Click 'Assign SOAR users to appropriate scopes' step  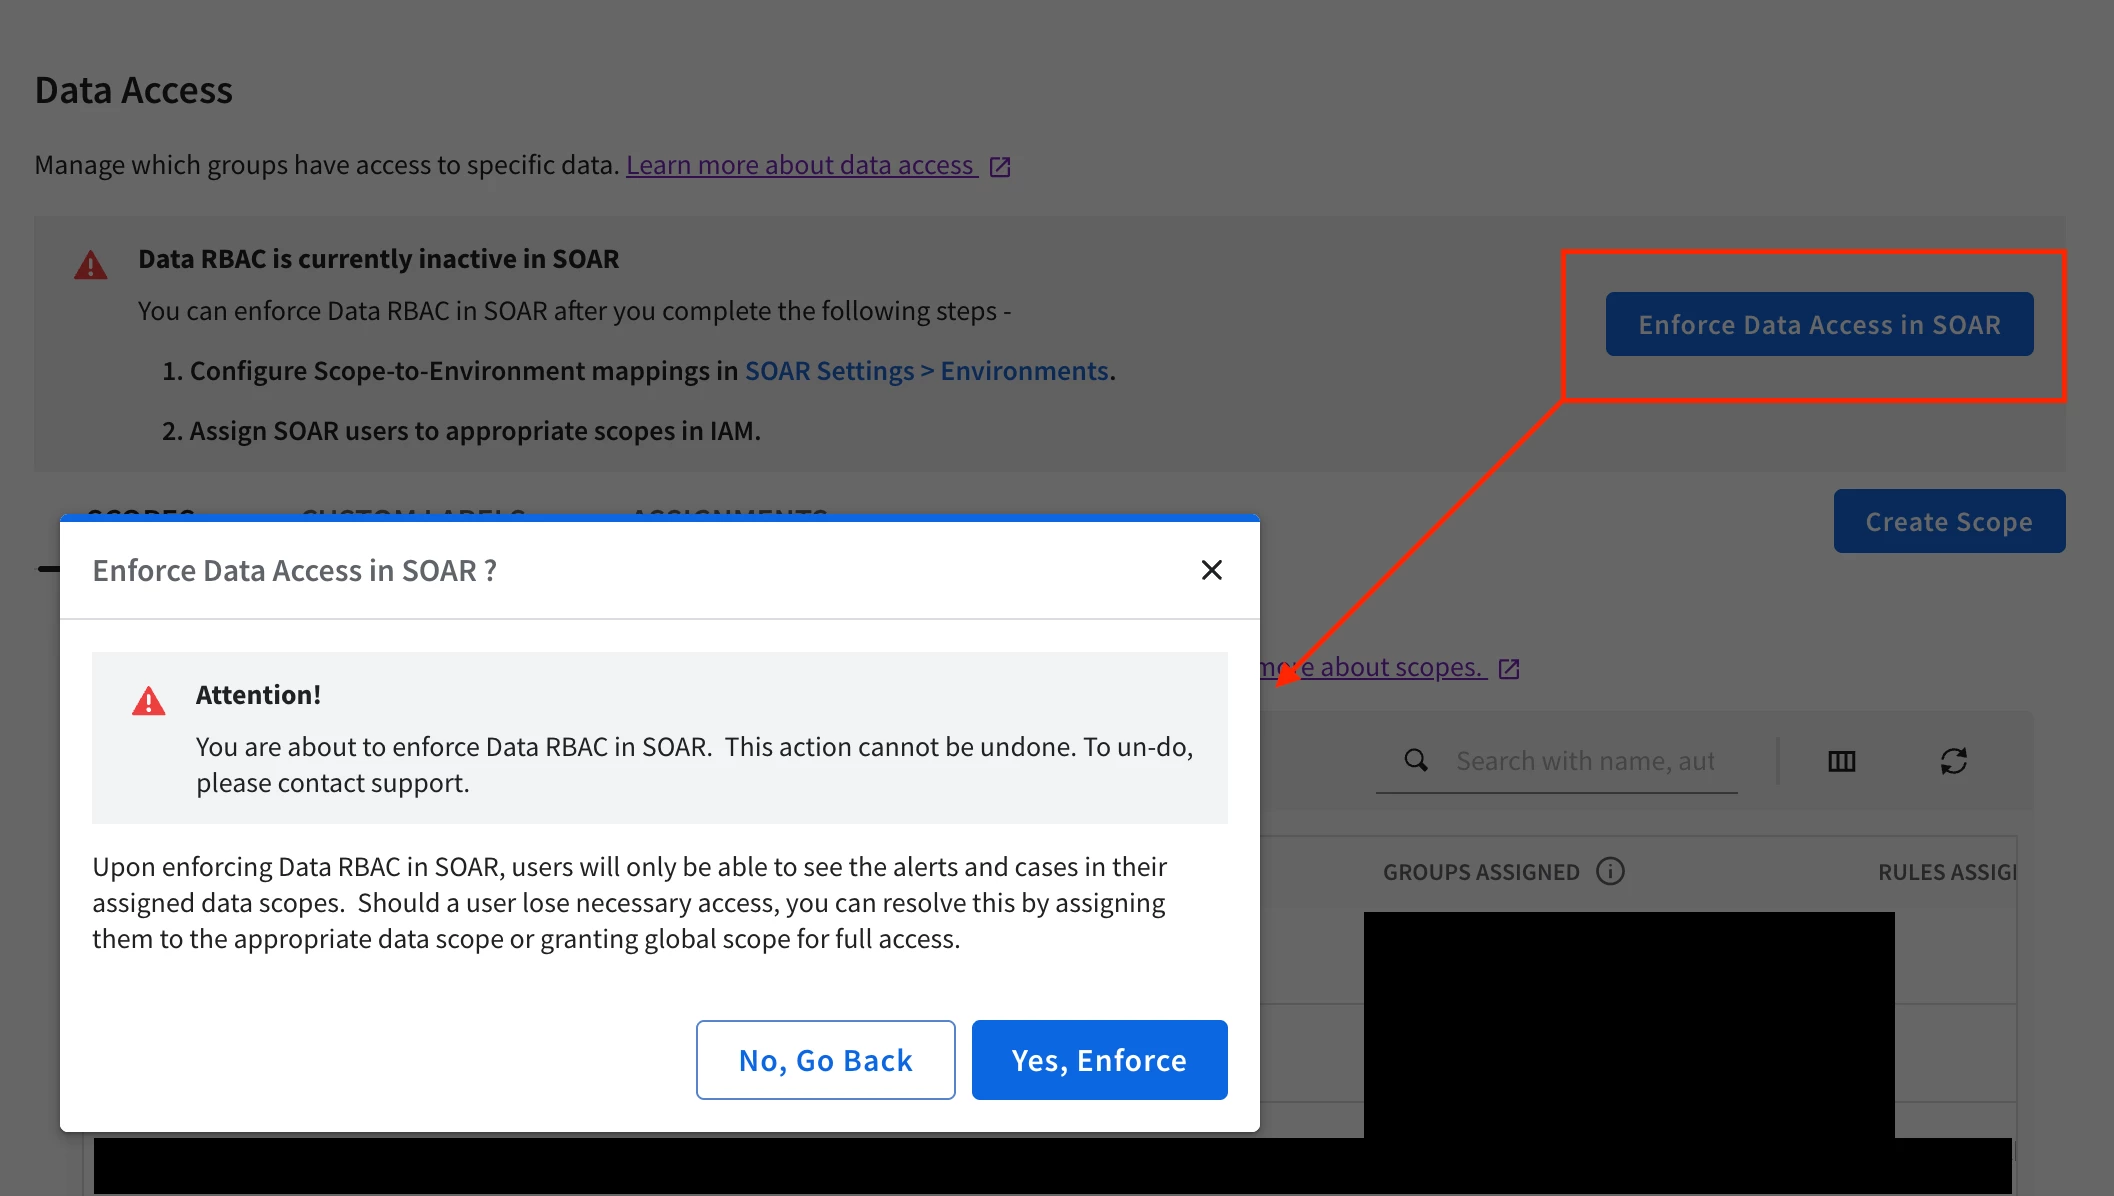coord(461,431)
